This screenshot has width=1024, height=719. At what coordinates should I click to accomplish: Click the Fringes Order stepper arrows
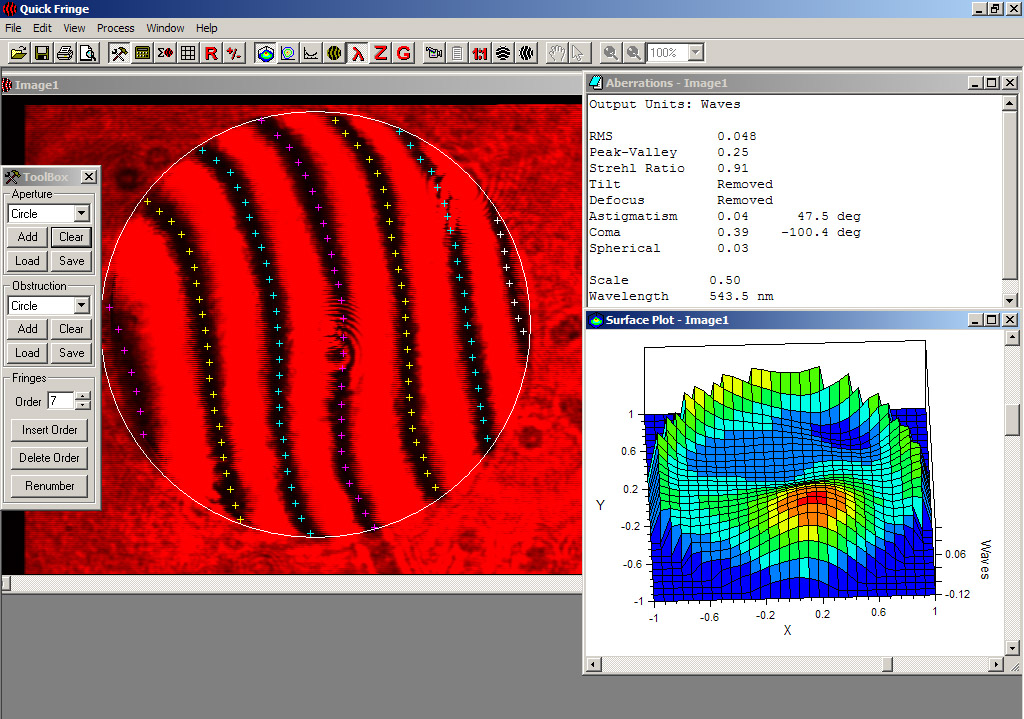point(82,400)
